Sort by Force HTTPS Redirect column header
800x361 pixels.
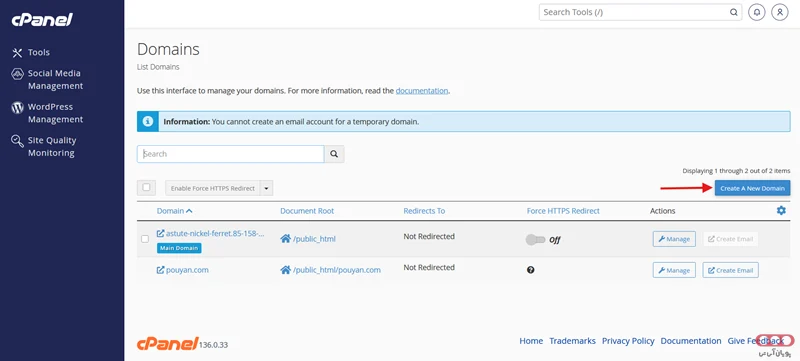tap(563, 211)
